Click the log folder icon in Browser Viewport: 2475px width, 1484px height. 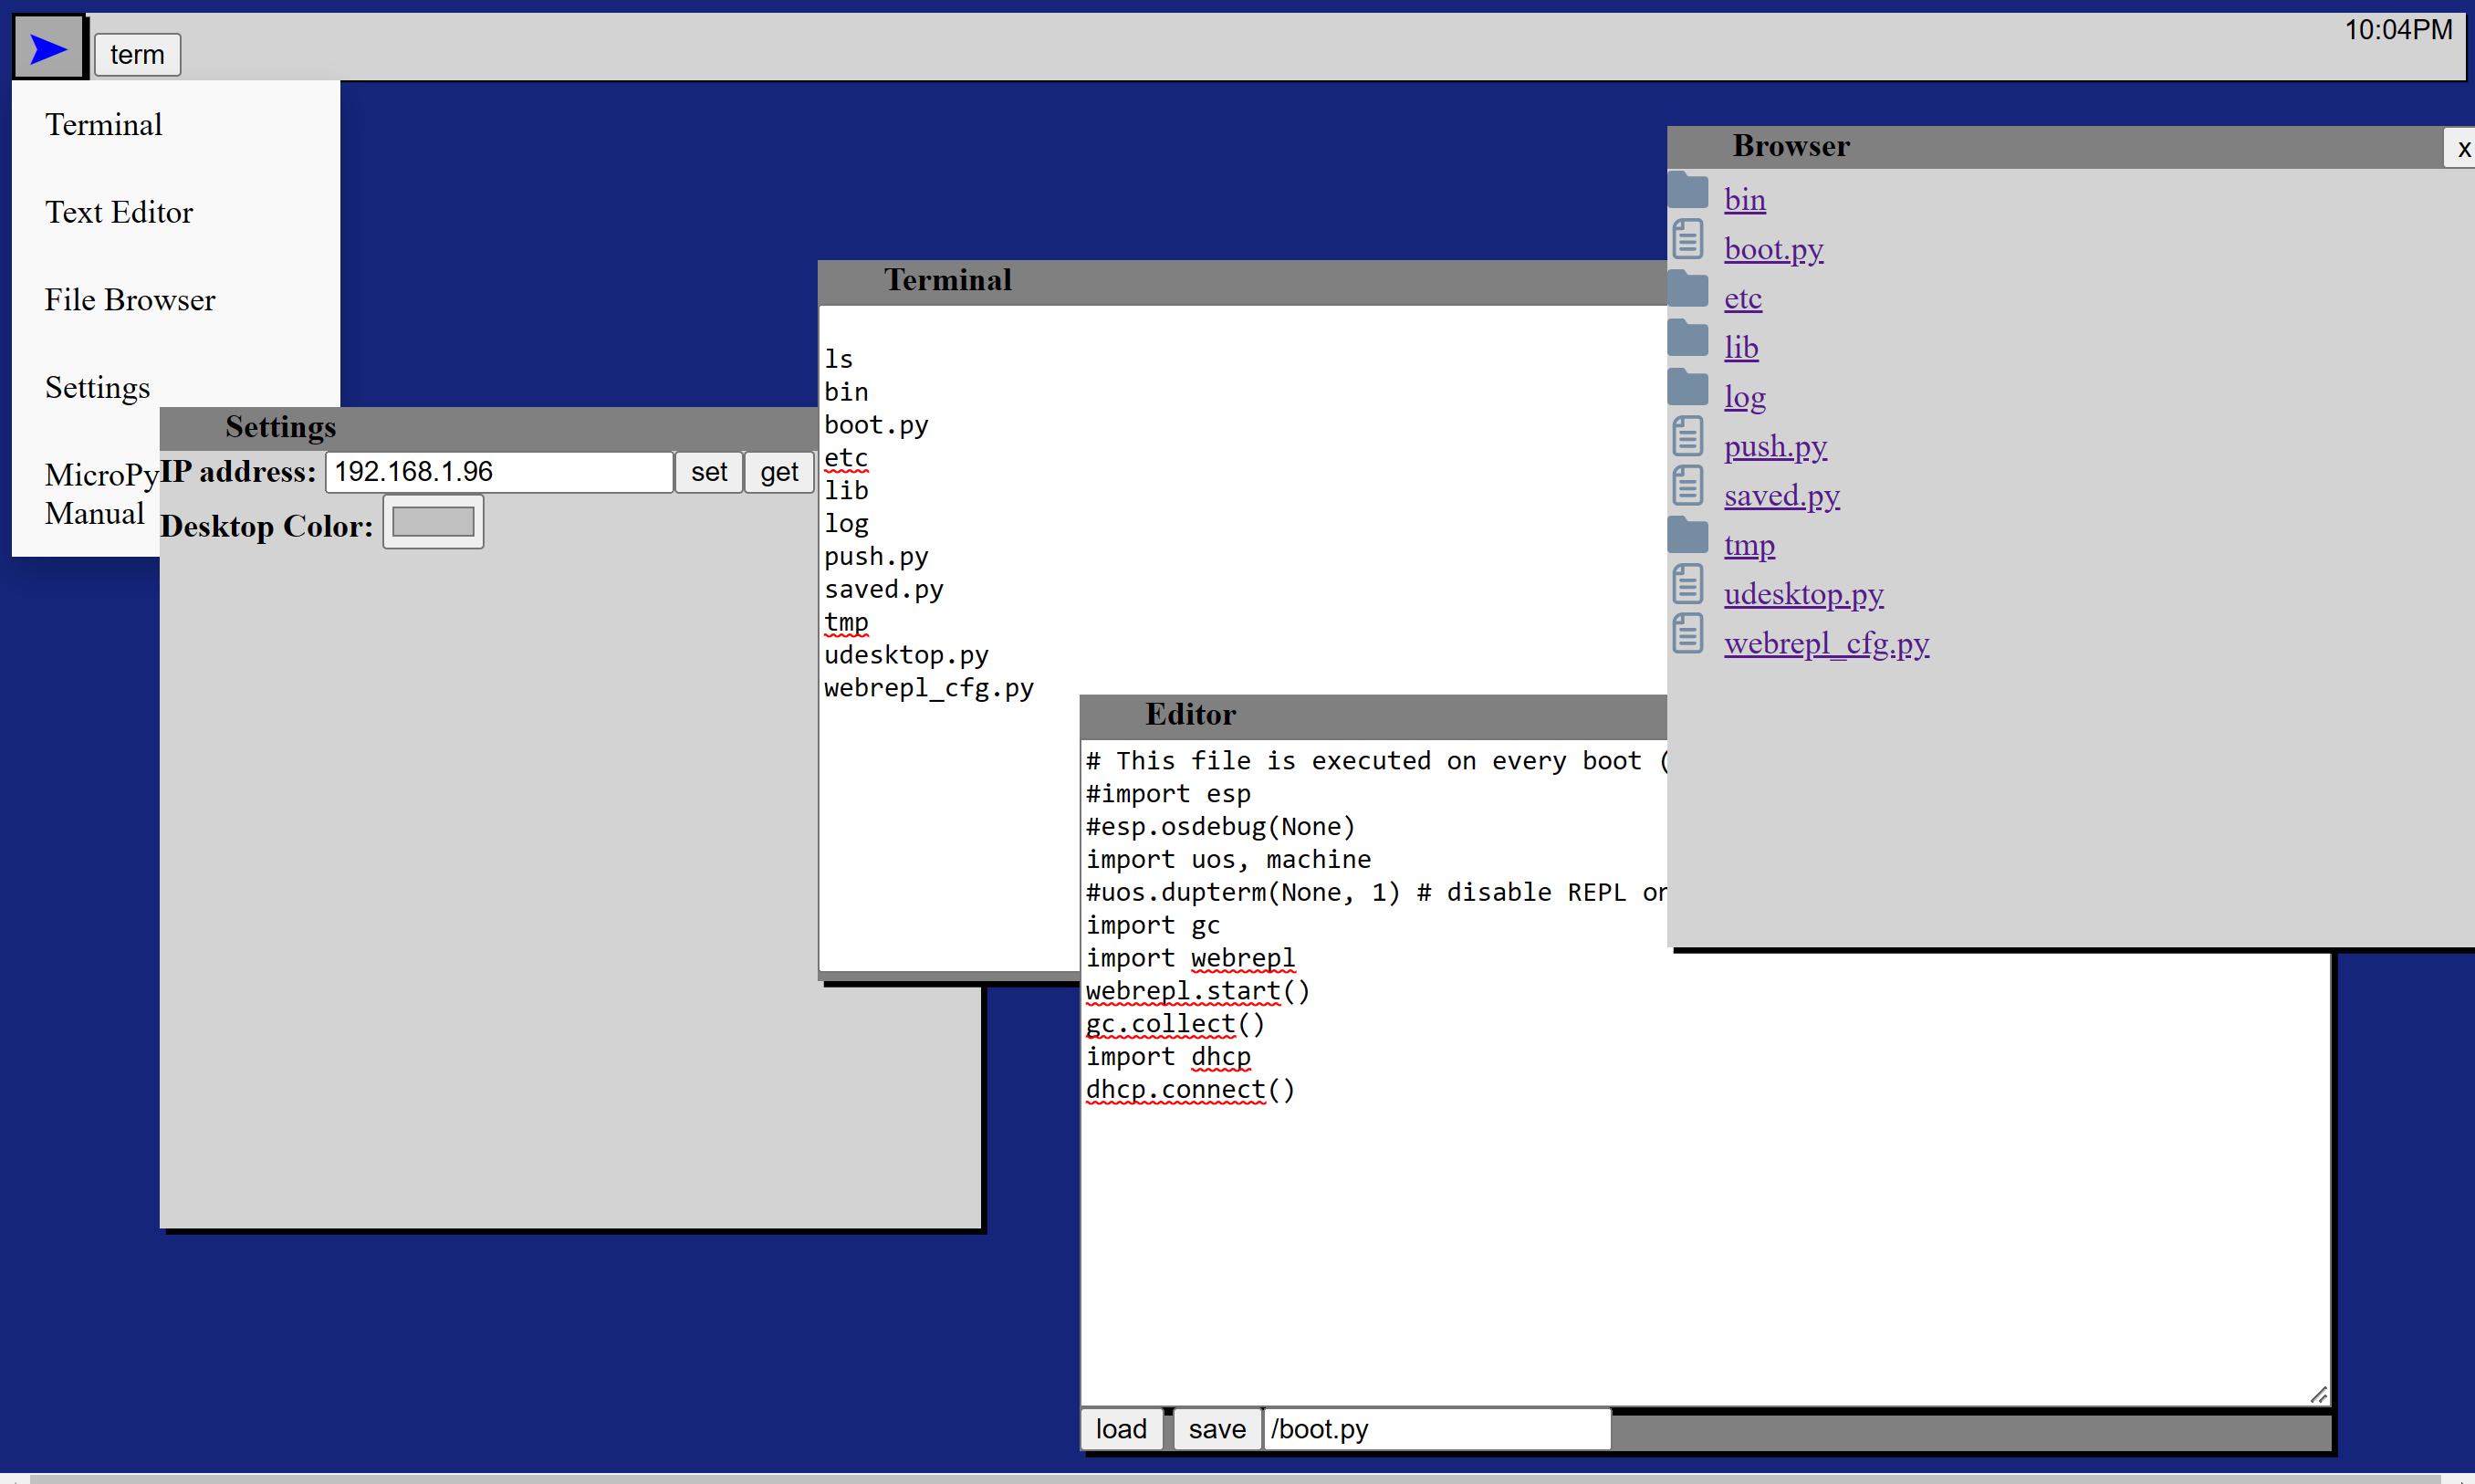[x=1691, y=392]
